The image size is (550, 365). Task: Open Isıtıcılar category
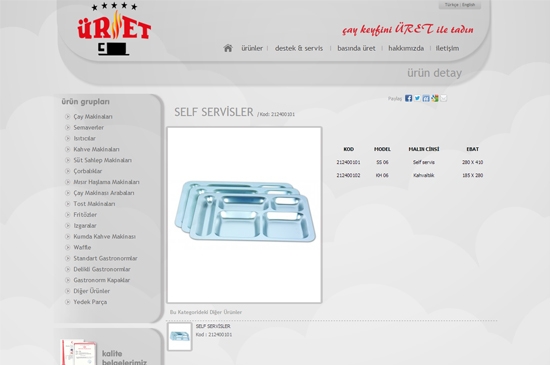(84, 138)
